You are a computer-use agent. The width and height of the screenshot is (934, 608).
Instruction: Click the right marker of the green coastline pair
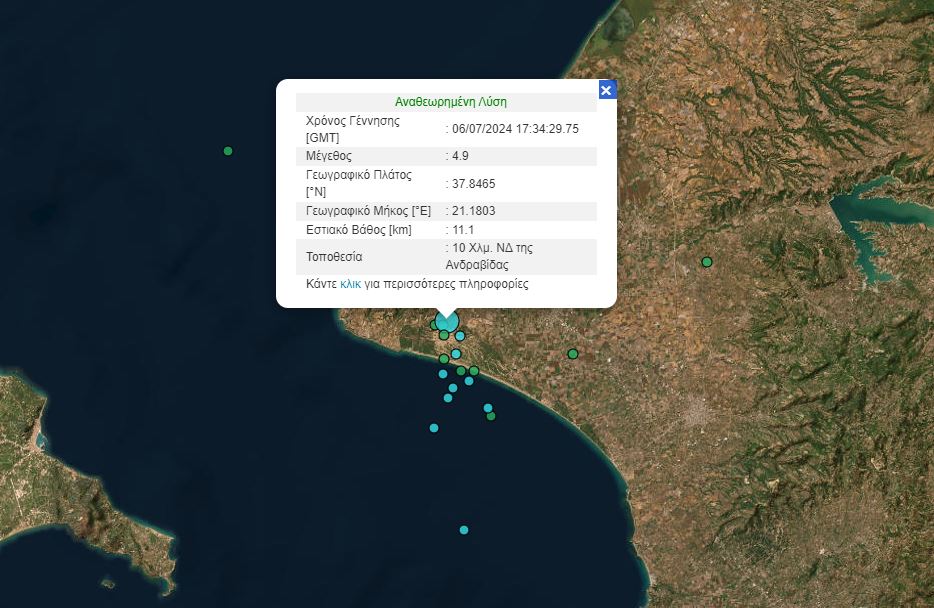click(x=474, y=371)
